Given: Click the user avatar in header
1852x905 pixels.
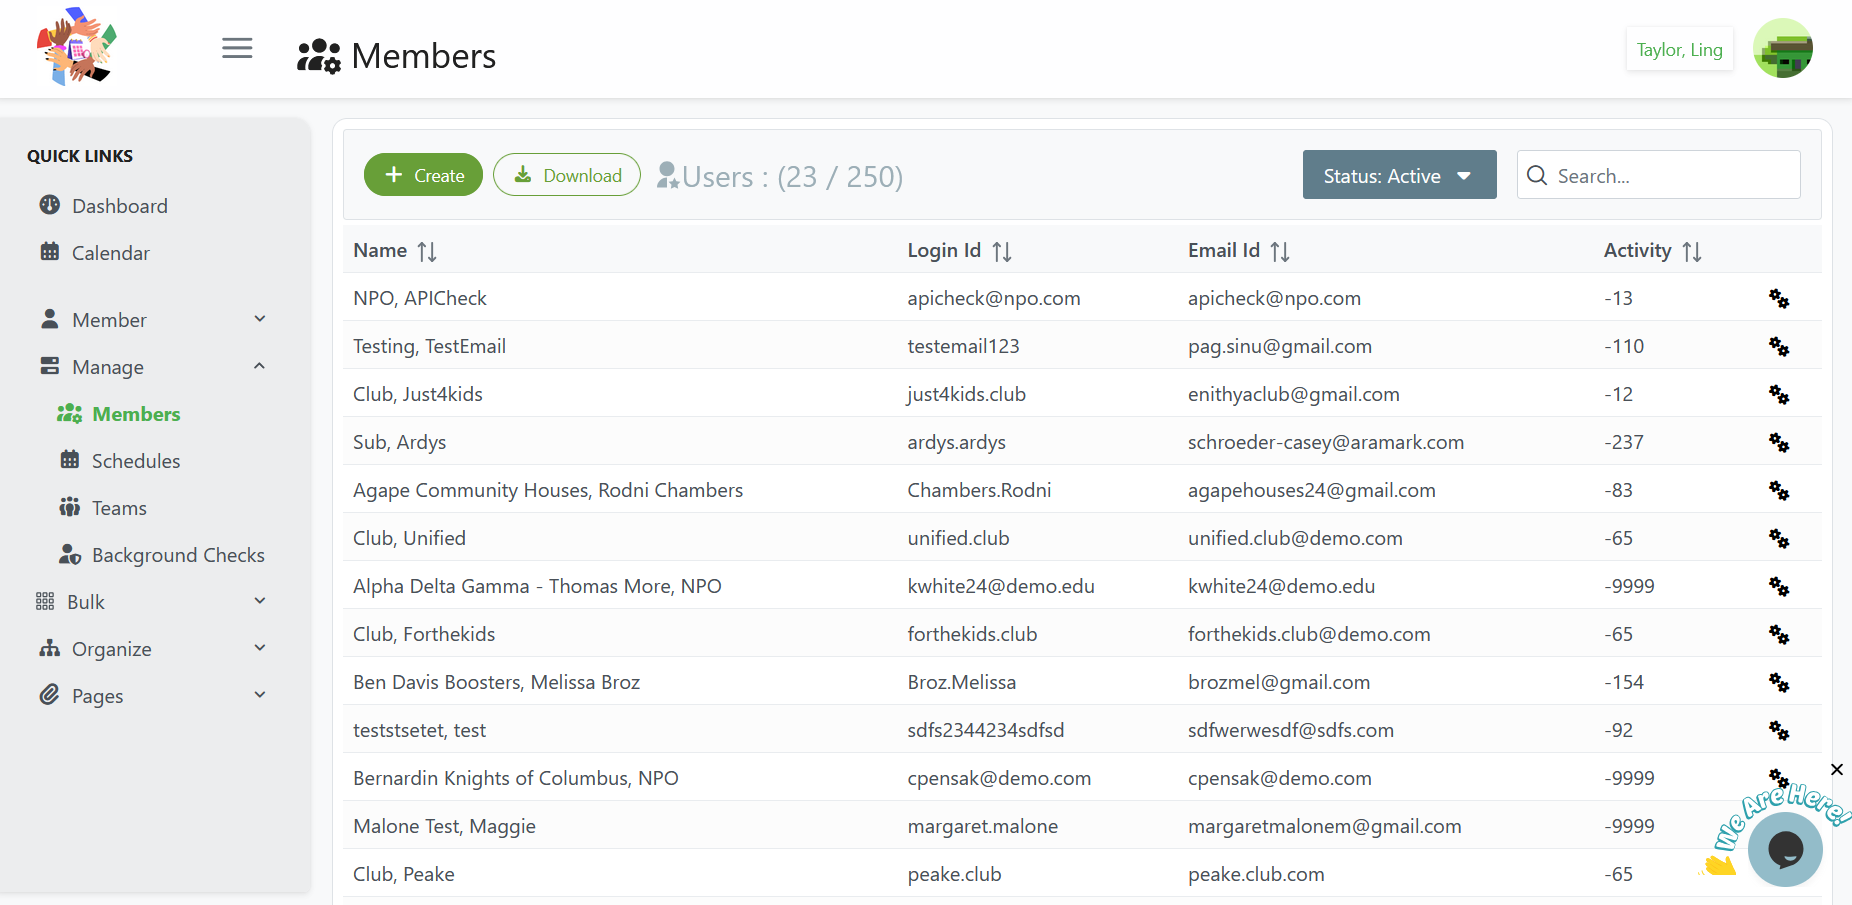Looking at the screenshot, I should (1782, 49).
